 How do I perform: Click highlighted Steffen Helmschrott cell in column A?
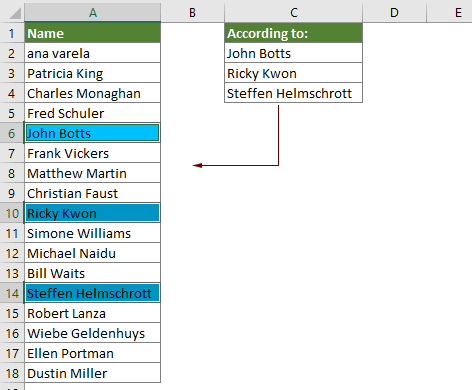click(x=92, y=293)
